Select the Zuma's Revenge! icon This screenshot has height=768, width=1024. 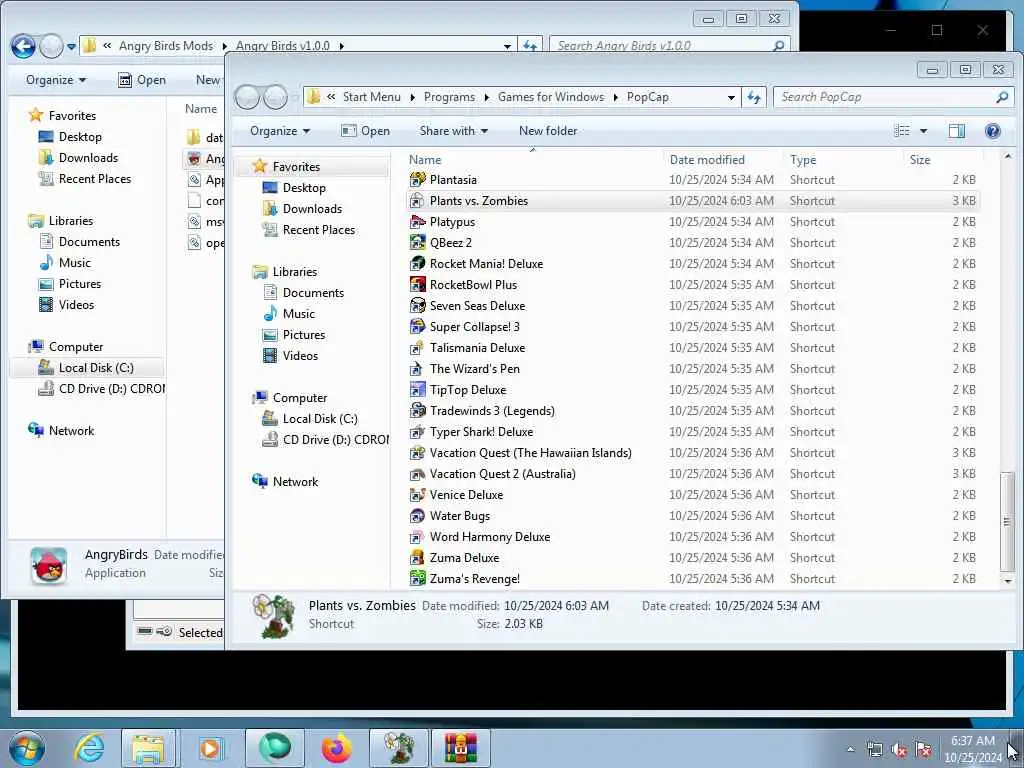[x=417, y=579]
